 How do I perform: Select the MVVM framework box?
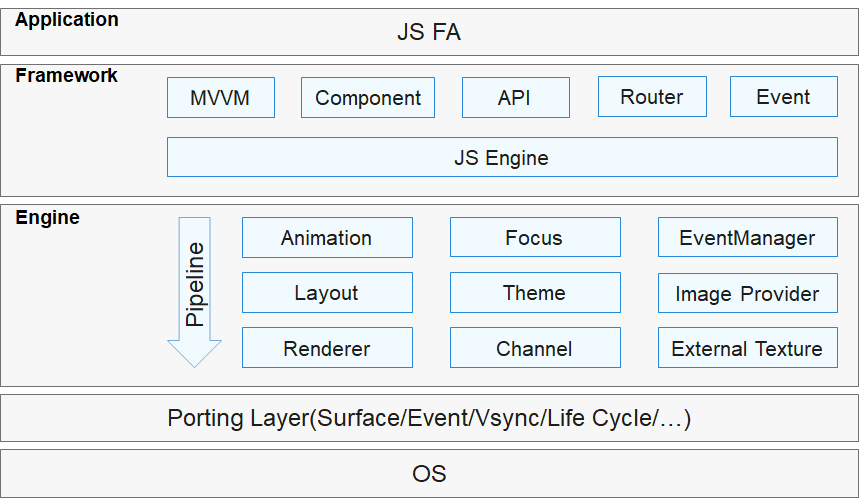[x=220, y=97]
